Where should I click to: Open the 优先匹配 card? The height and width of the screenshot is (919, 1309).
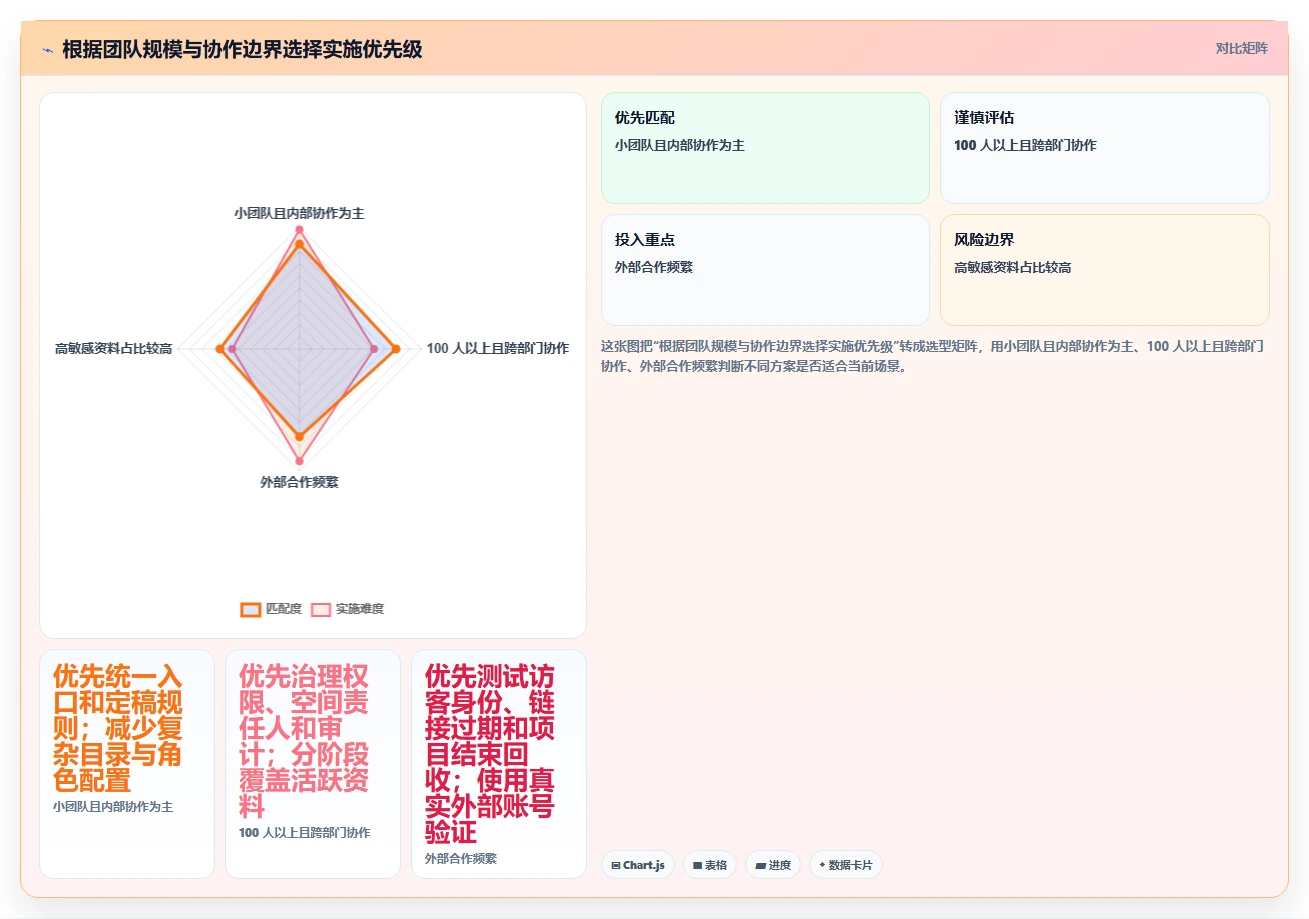[765, 148]
